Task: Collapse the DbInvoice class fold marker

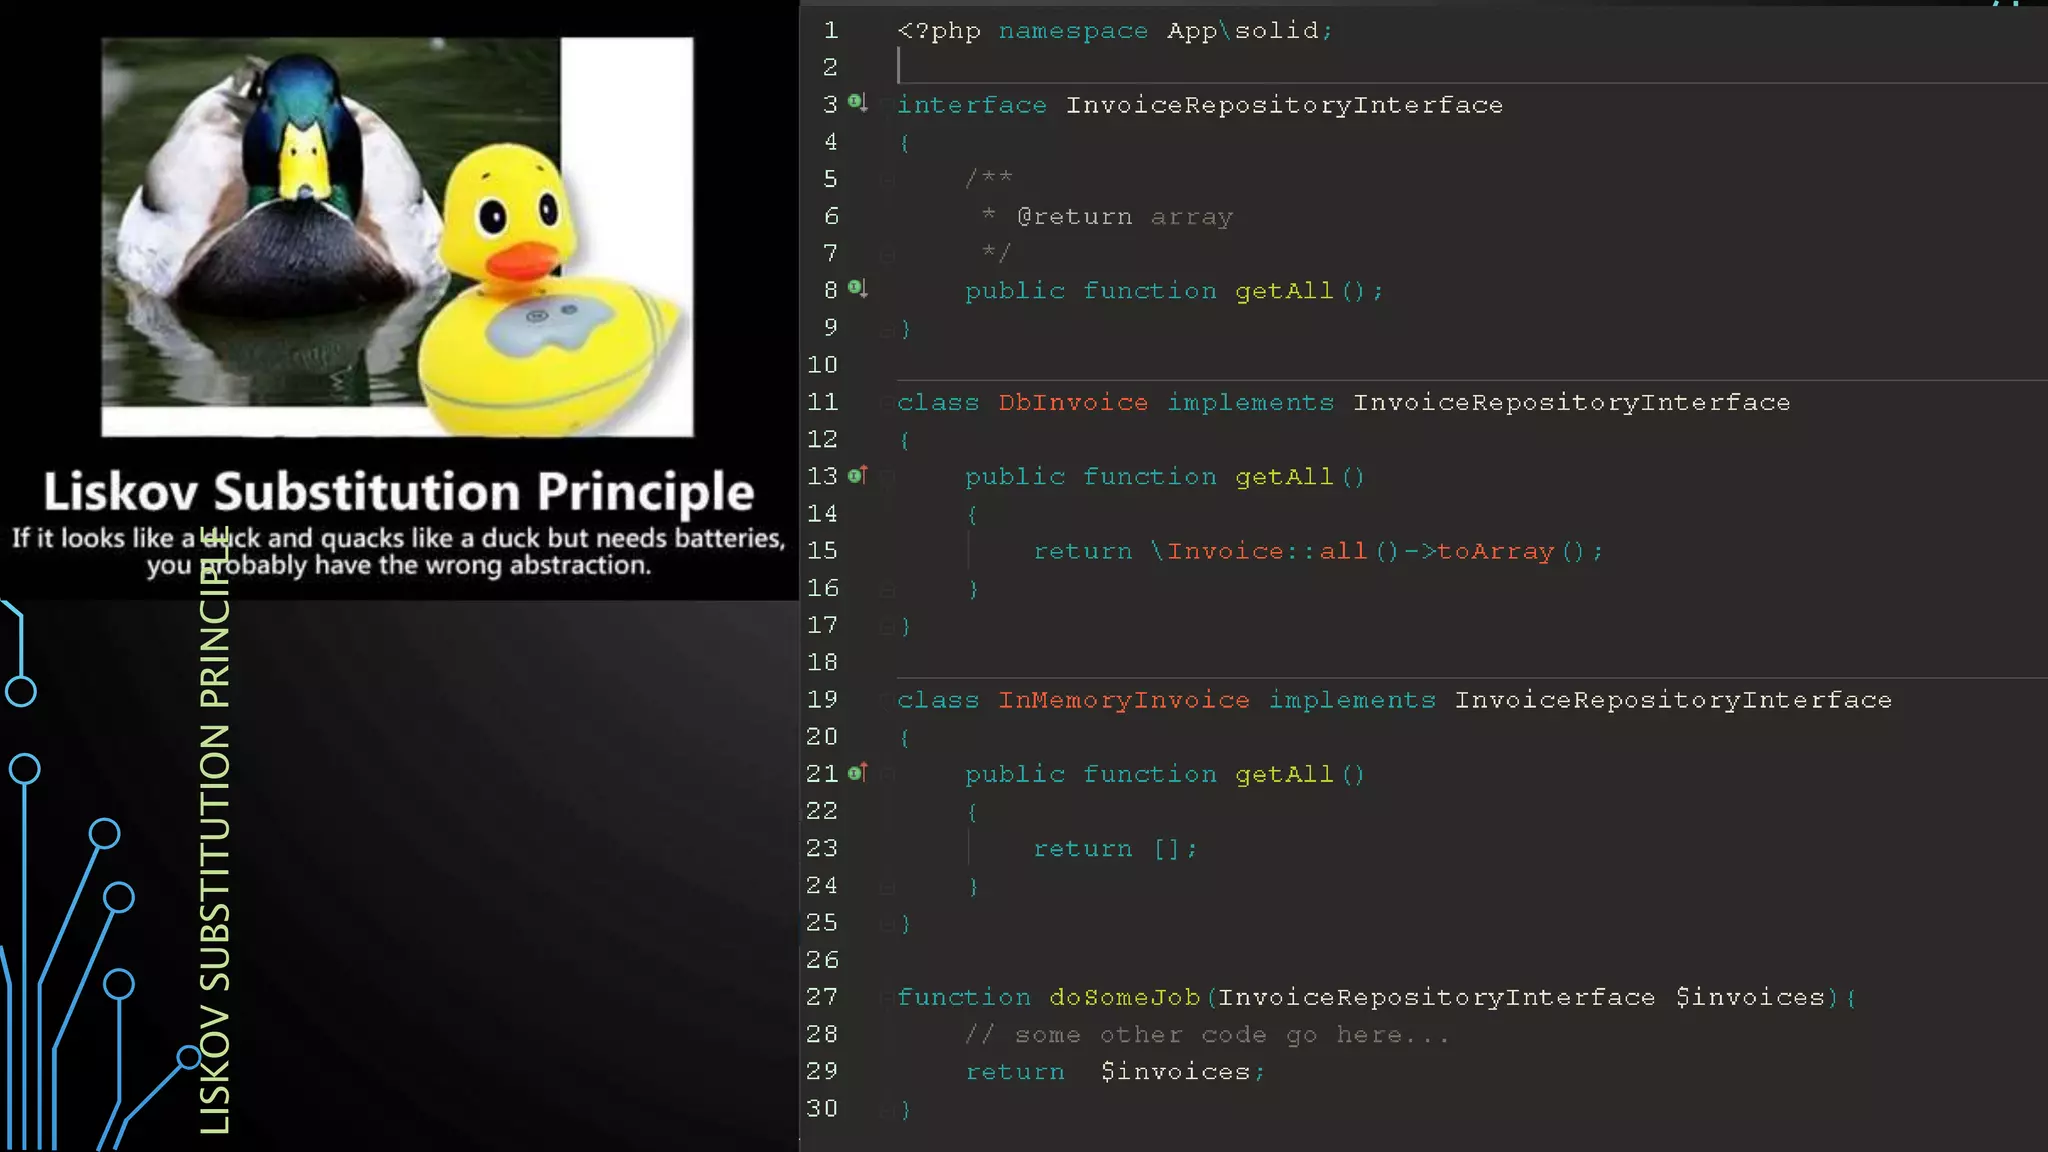Action: (x=887, y=403)
